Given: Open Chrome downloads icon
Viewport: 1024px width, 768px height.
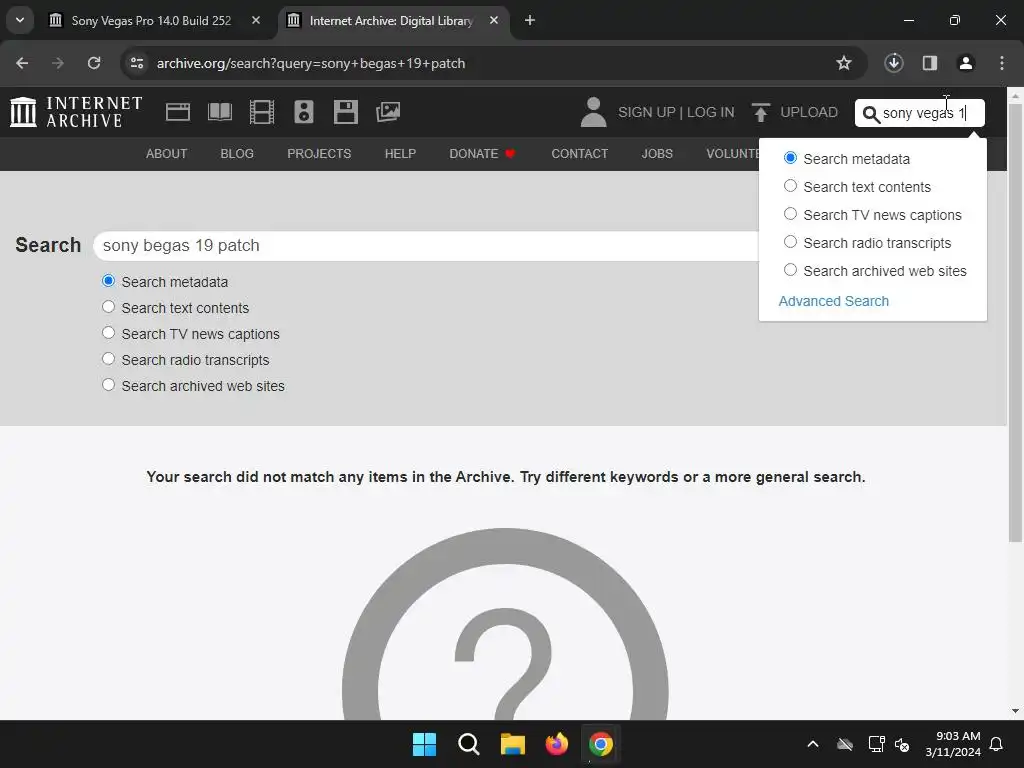Looking at the screenshot, I should coord(894,63).
